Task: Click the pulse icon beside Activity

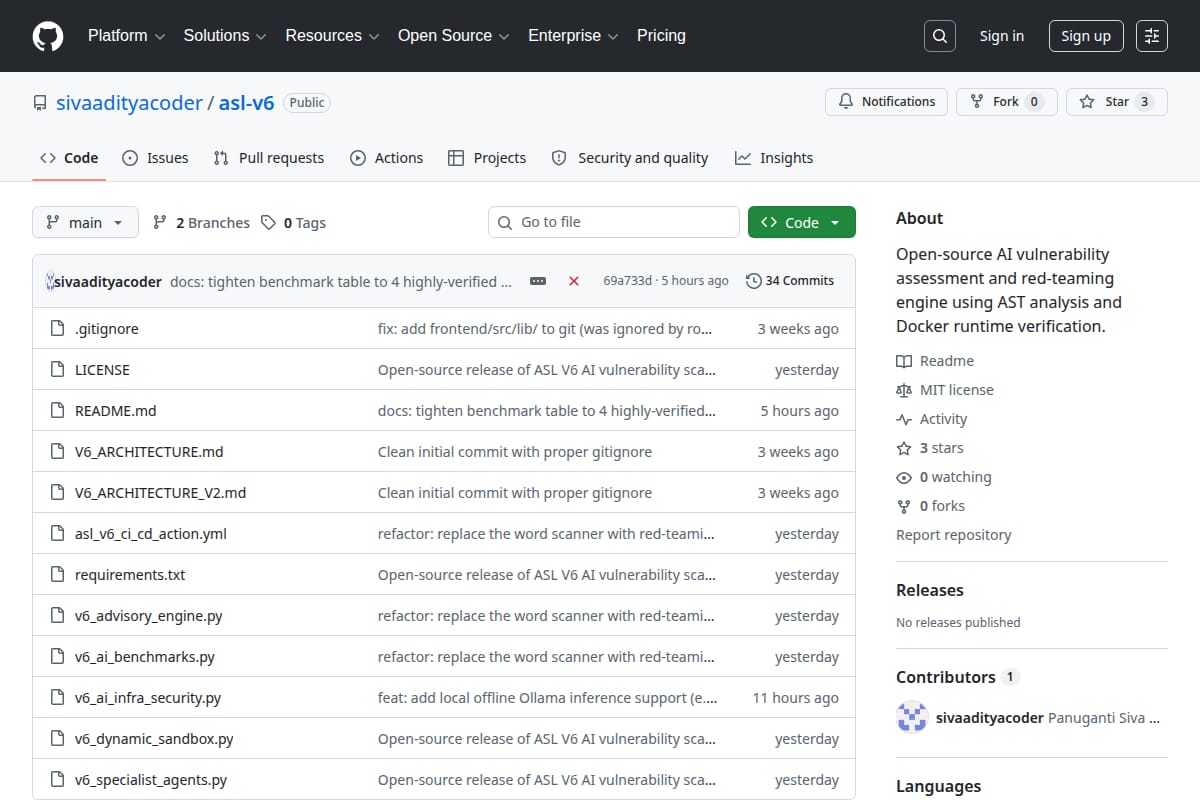Action: point(904,419)
